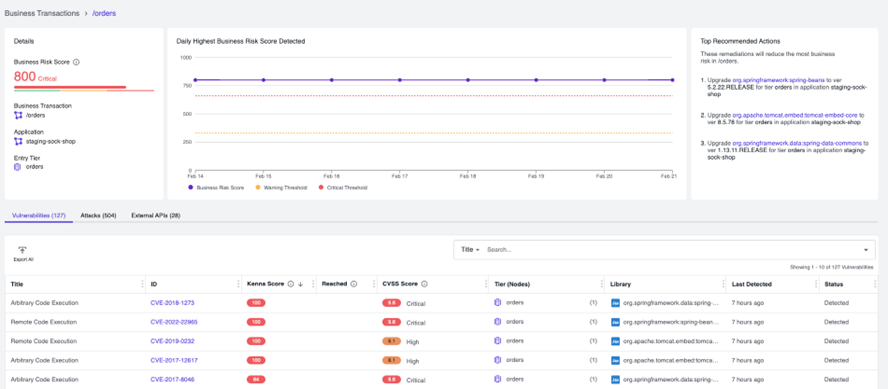Open CVE-2018-1273 vulnerability link

tap(172, 303)
